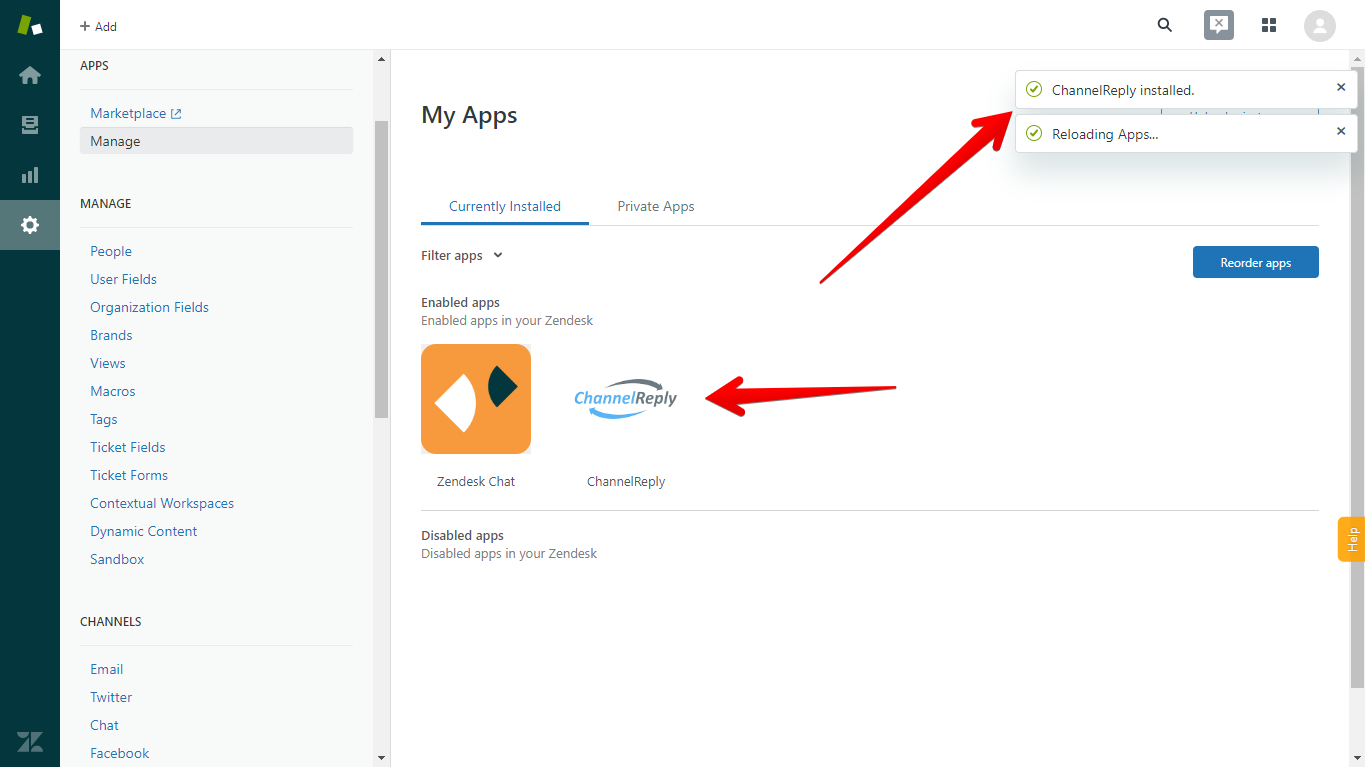This screenshot has height=767, width=1365.
Task: Click the admin sidebar scroll up arrow
Action: coord(381,59)
